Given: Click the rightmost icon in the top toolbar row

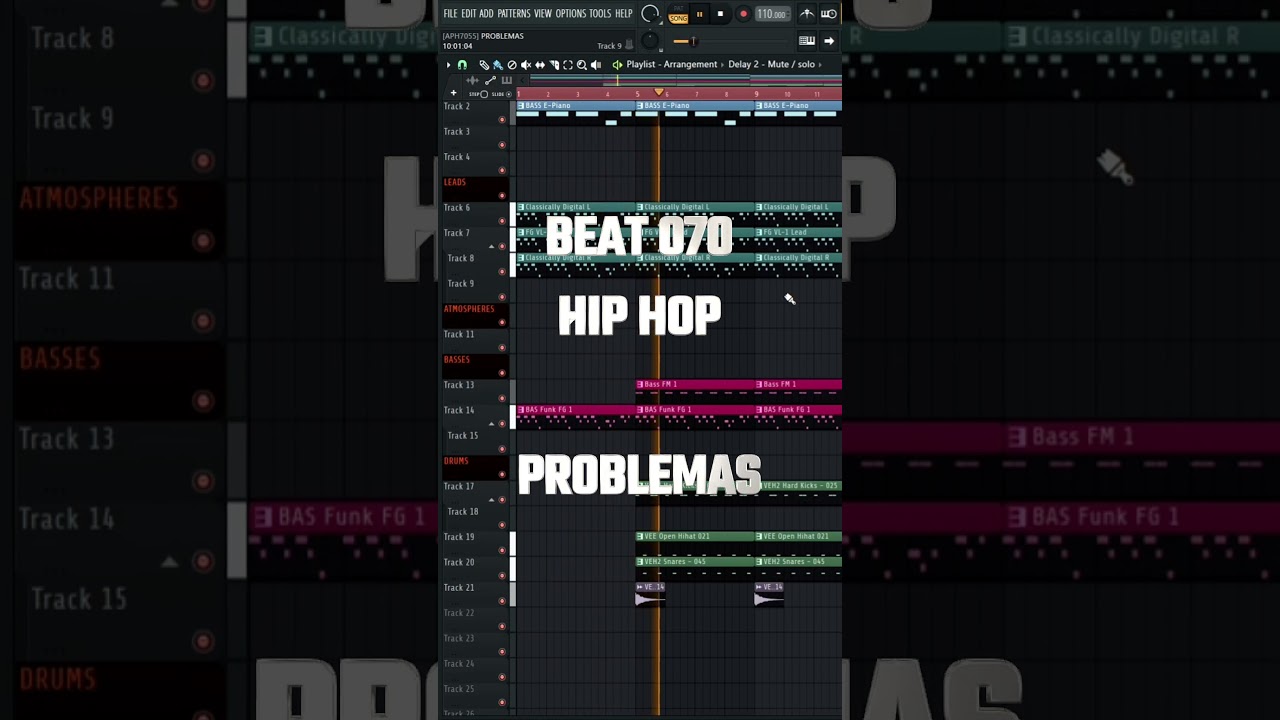Looking at the screenshot, I should click(x=829, y=14).
